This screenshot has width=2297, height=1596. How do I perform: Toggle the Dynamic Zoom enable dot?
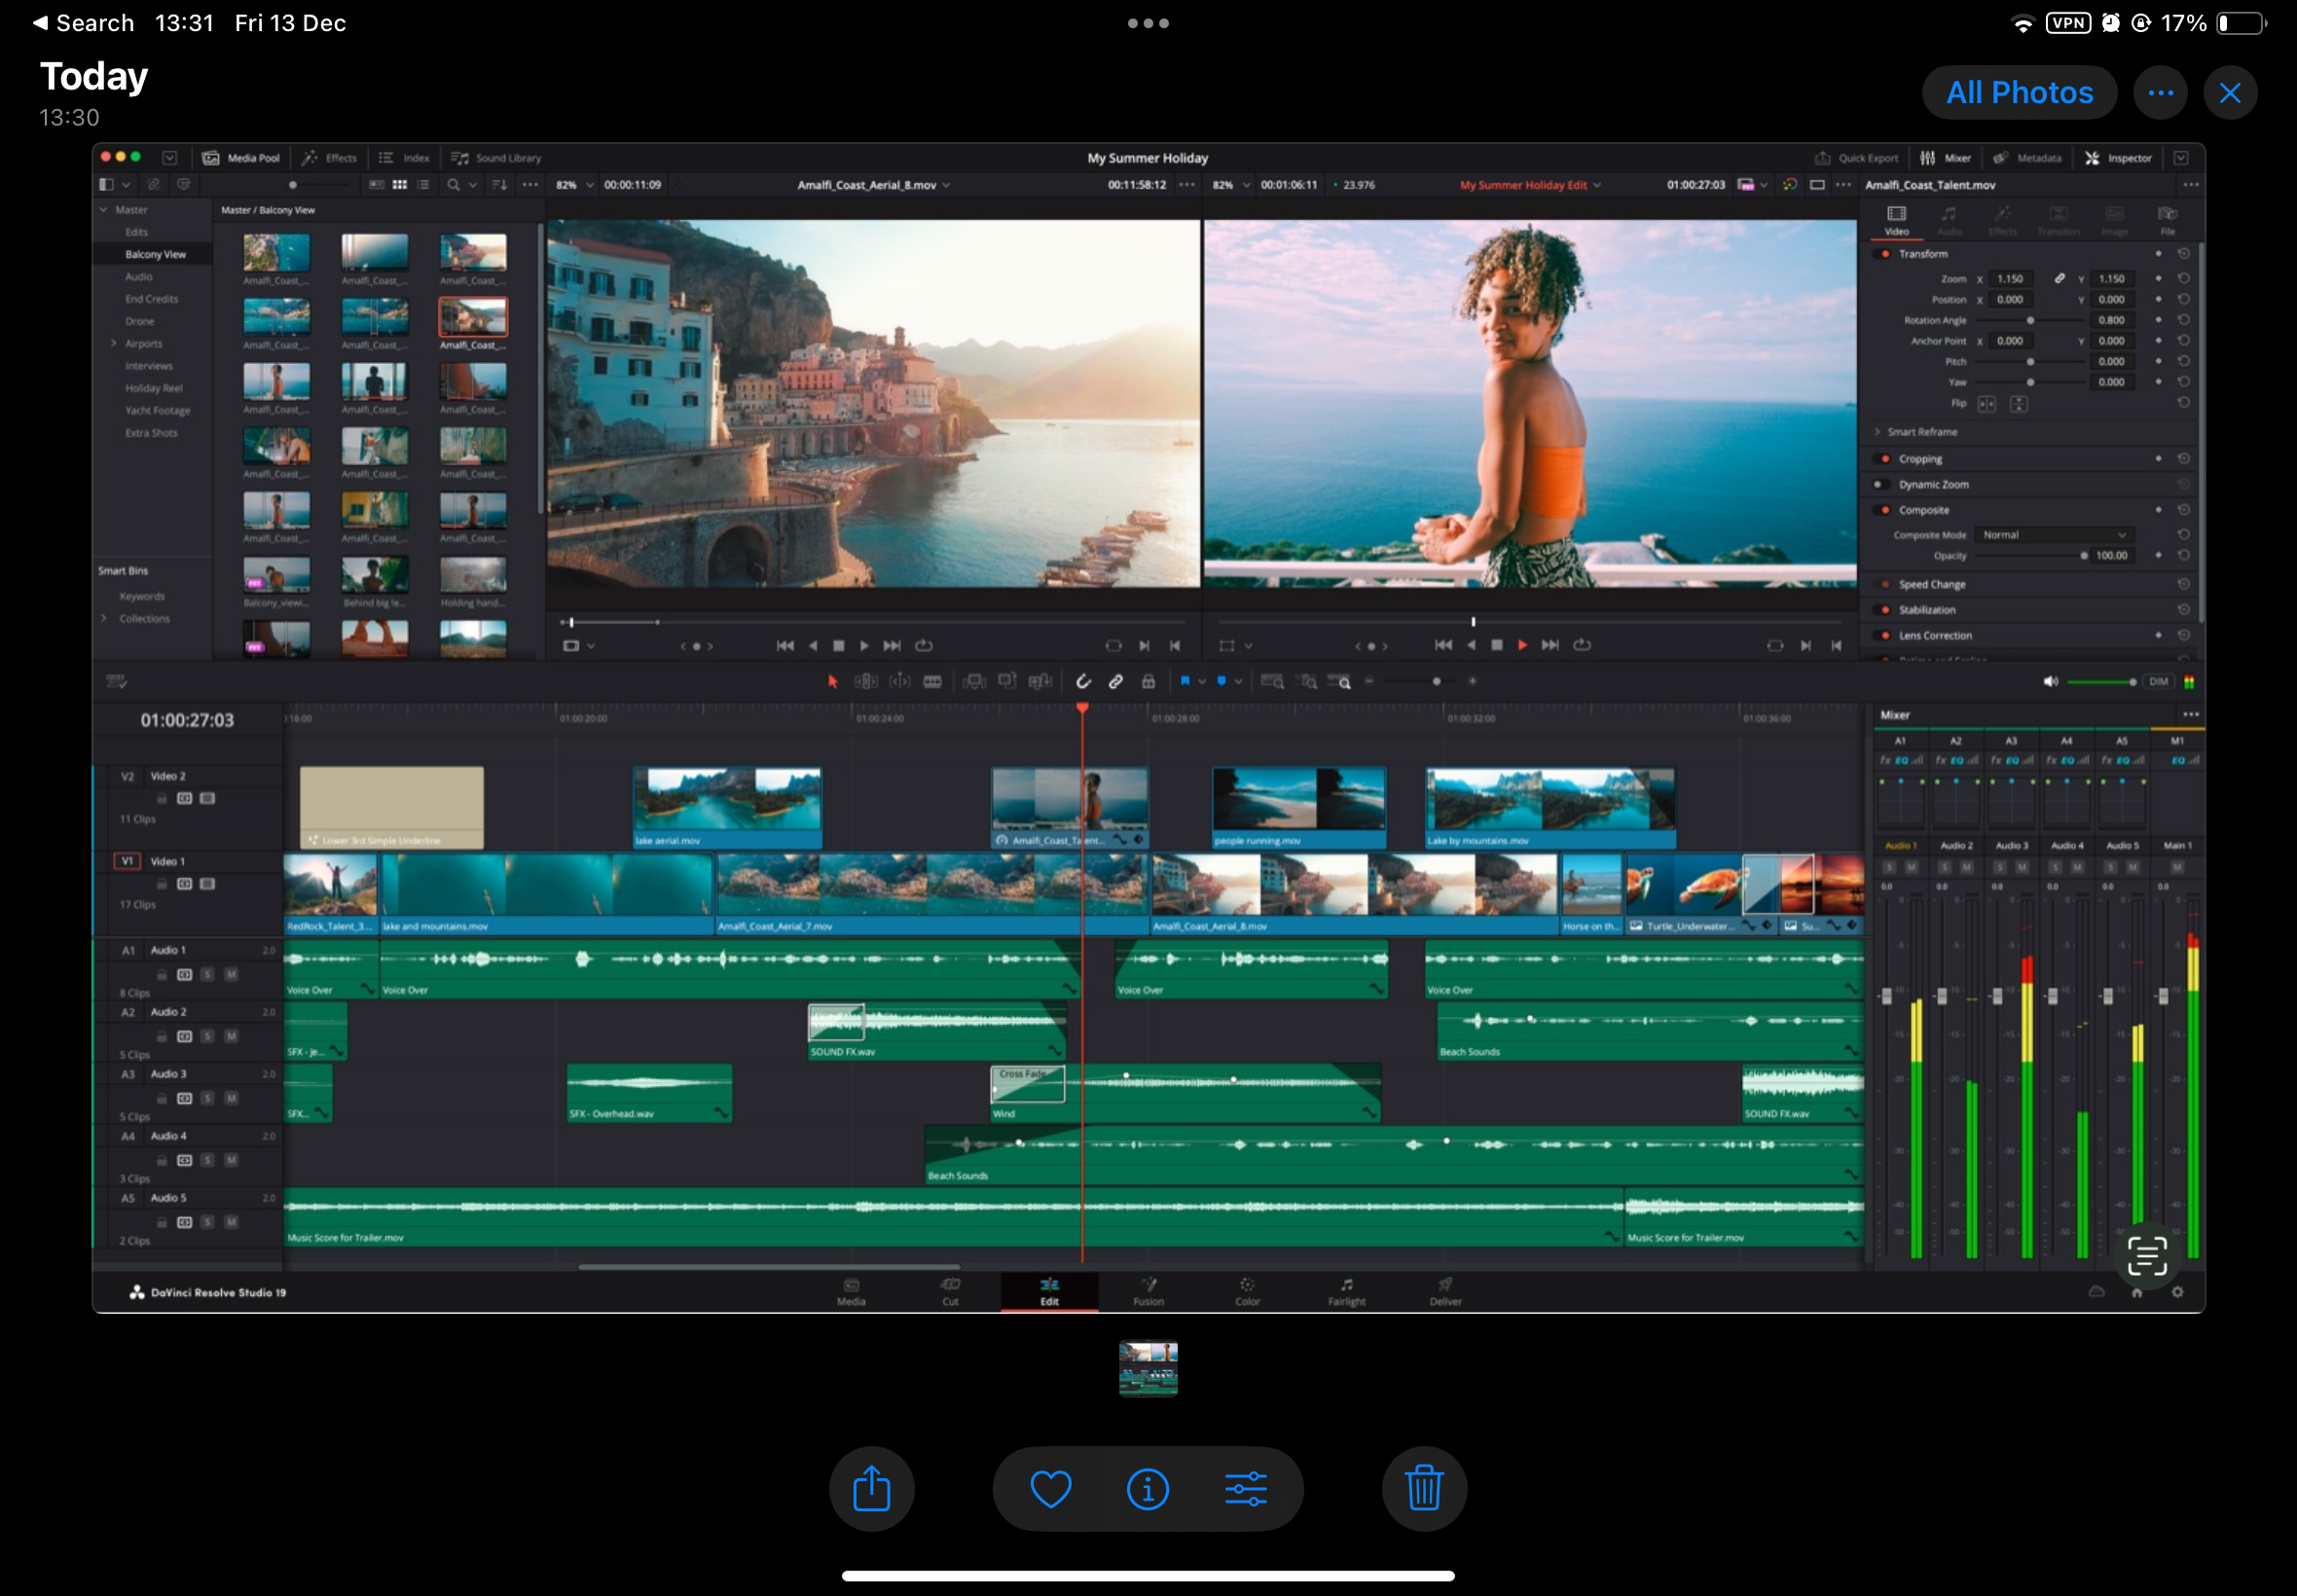click(x=1878, y=485)
